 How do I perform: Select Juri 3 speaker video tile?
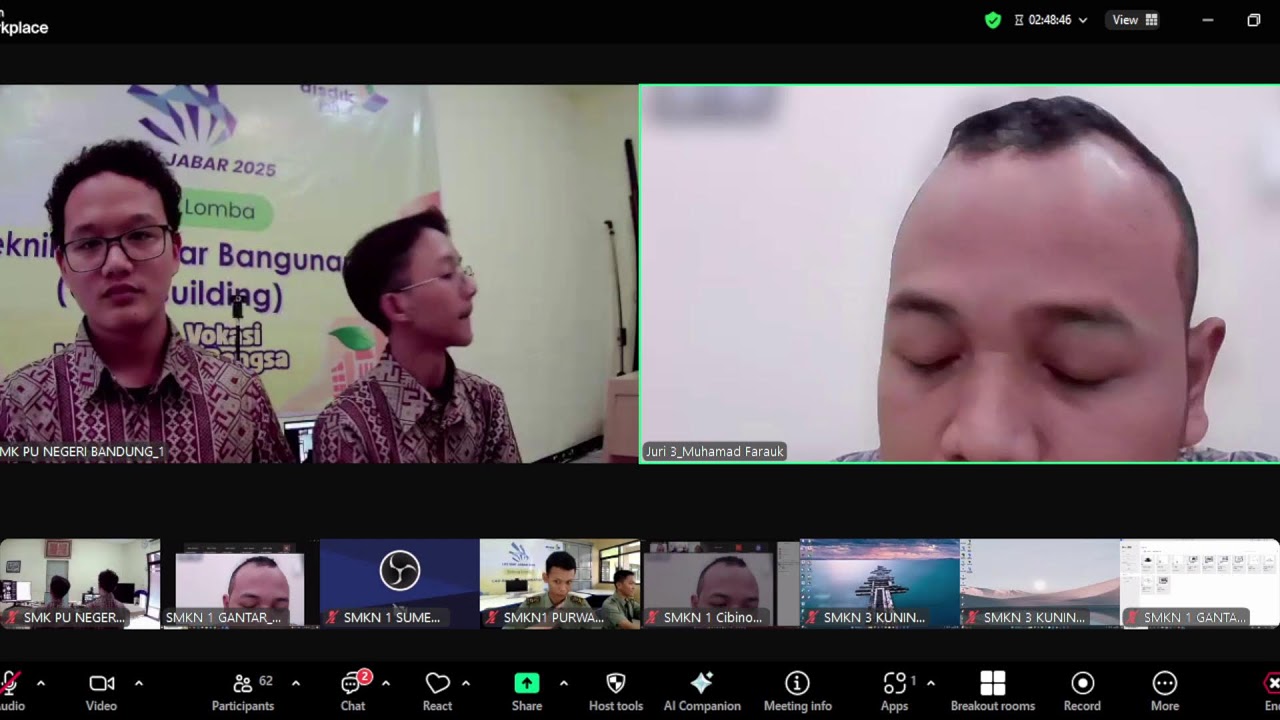click(x=960, y=273)
